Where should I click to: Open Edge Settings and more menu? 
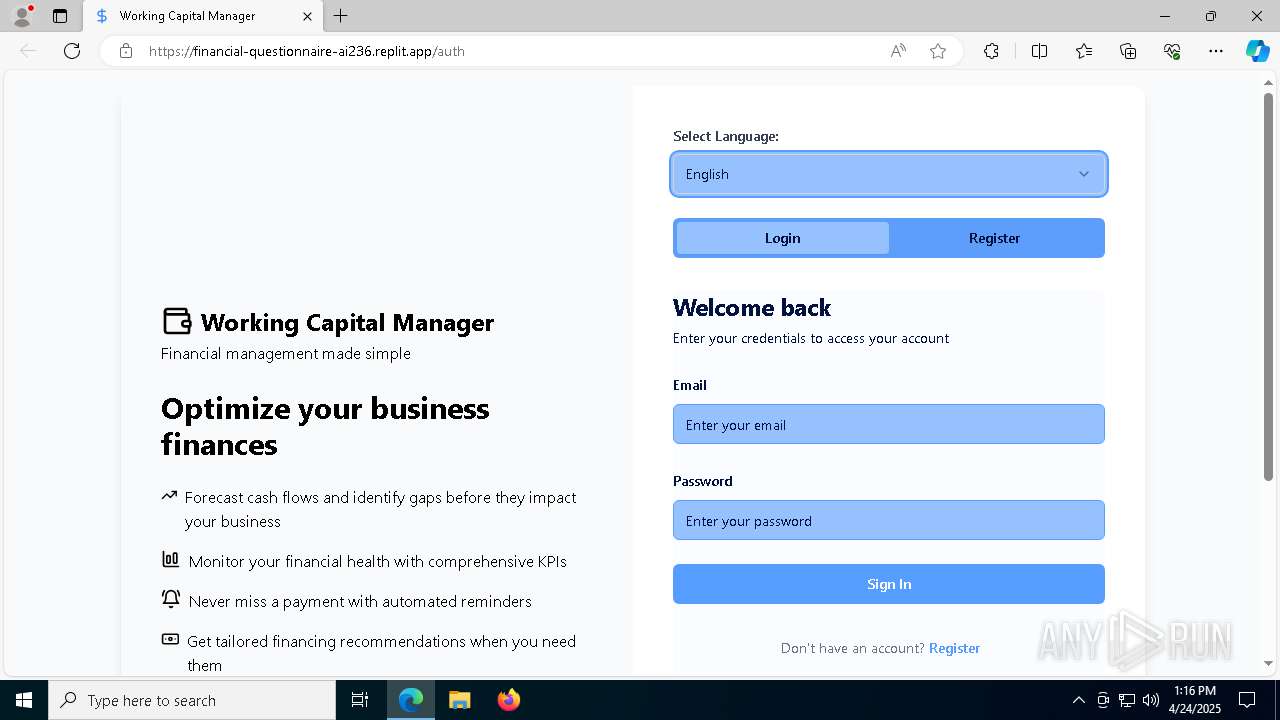coord(1216,51)
